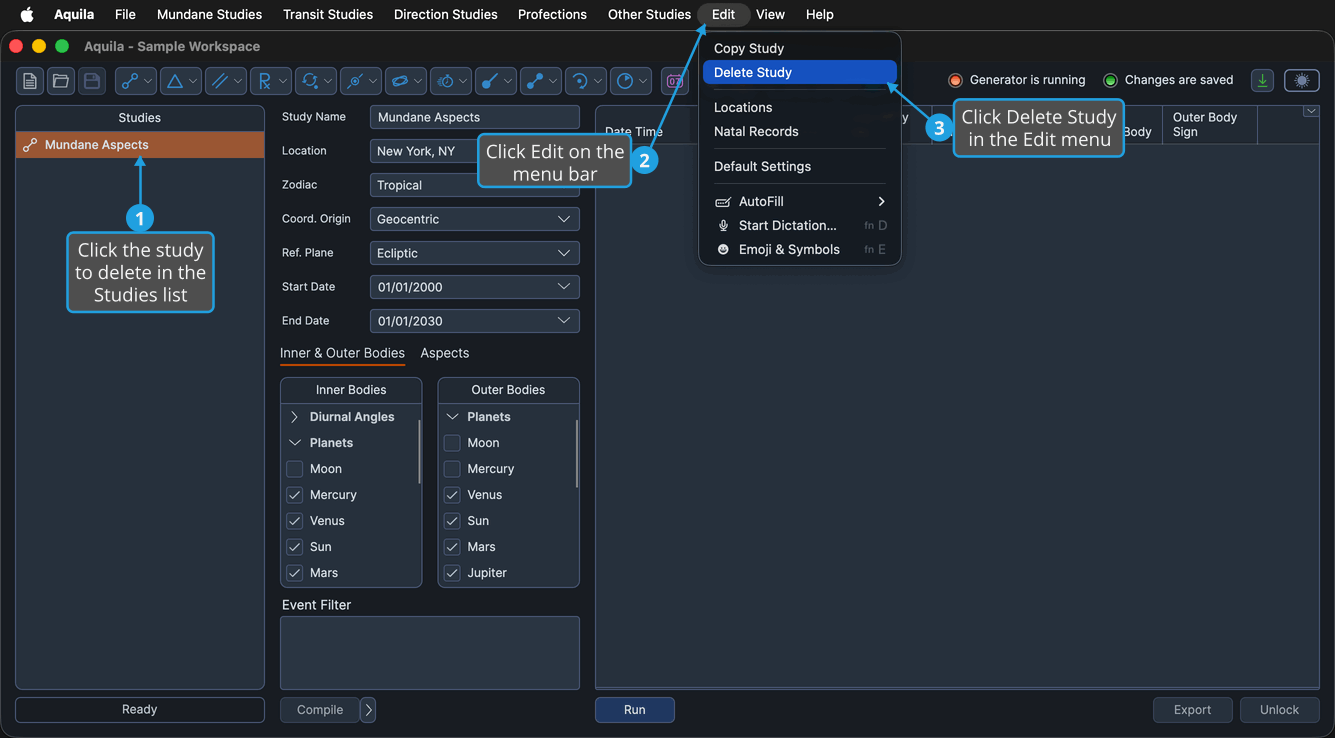Image resolution: width=1335 pixels, height=738 pixels.
Task: Open Natal Records from Edit menu
Action: tap(800, 131)
